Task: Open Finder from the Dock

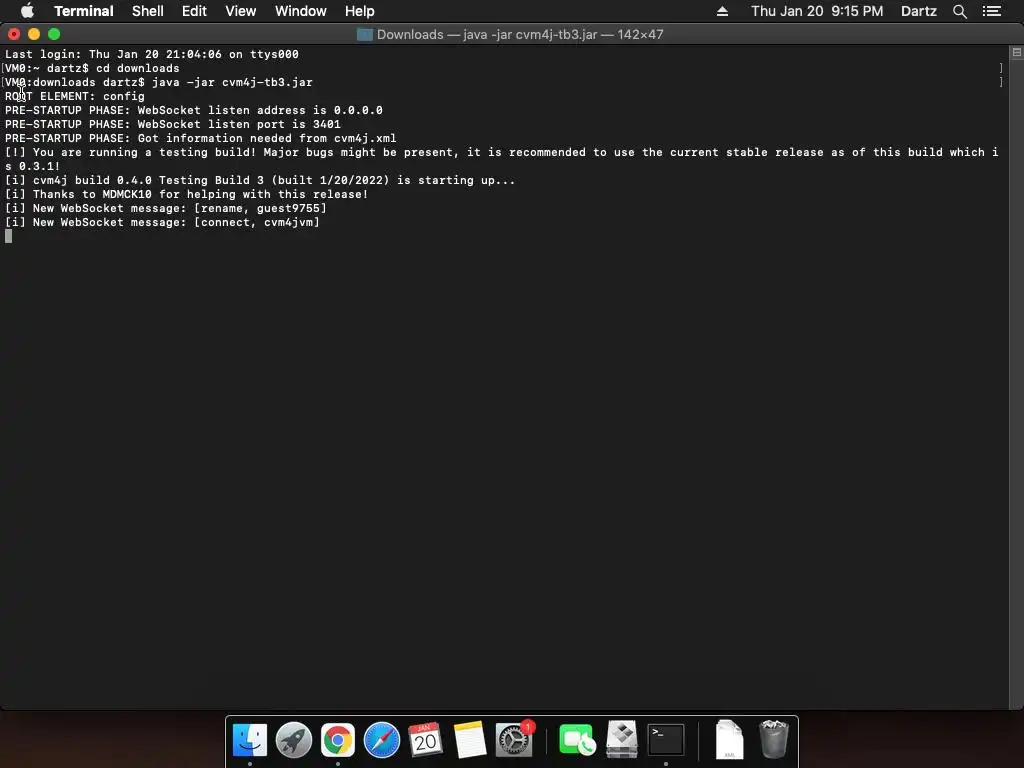Action: pos(249,740)
